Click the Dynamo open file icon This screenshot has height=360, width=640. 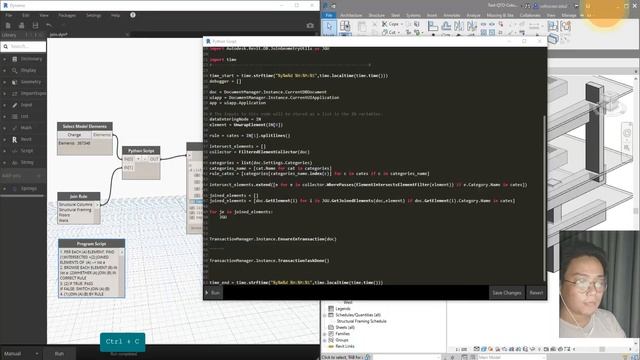pyautogui.click(x=21, y=25)
